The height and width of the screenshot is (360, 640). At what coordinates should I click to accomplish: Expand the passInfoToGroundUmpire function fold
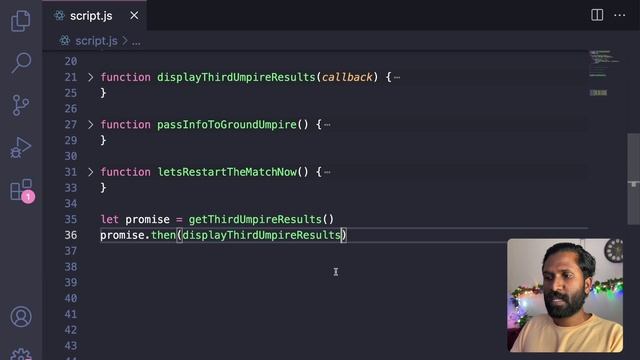[90, 124]
